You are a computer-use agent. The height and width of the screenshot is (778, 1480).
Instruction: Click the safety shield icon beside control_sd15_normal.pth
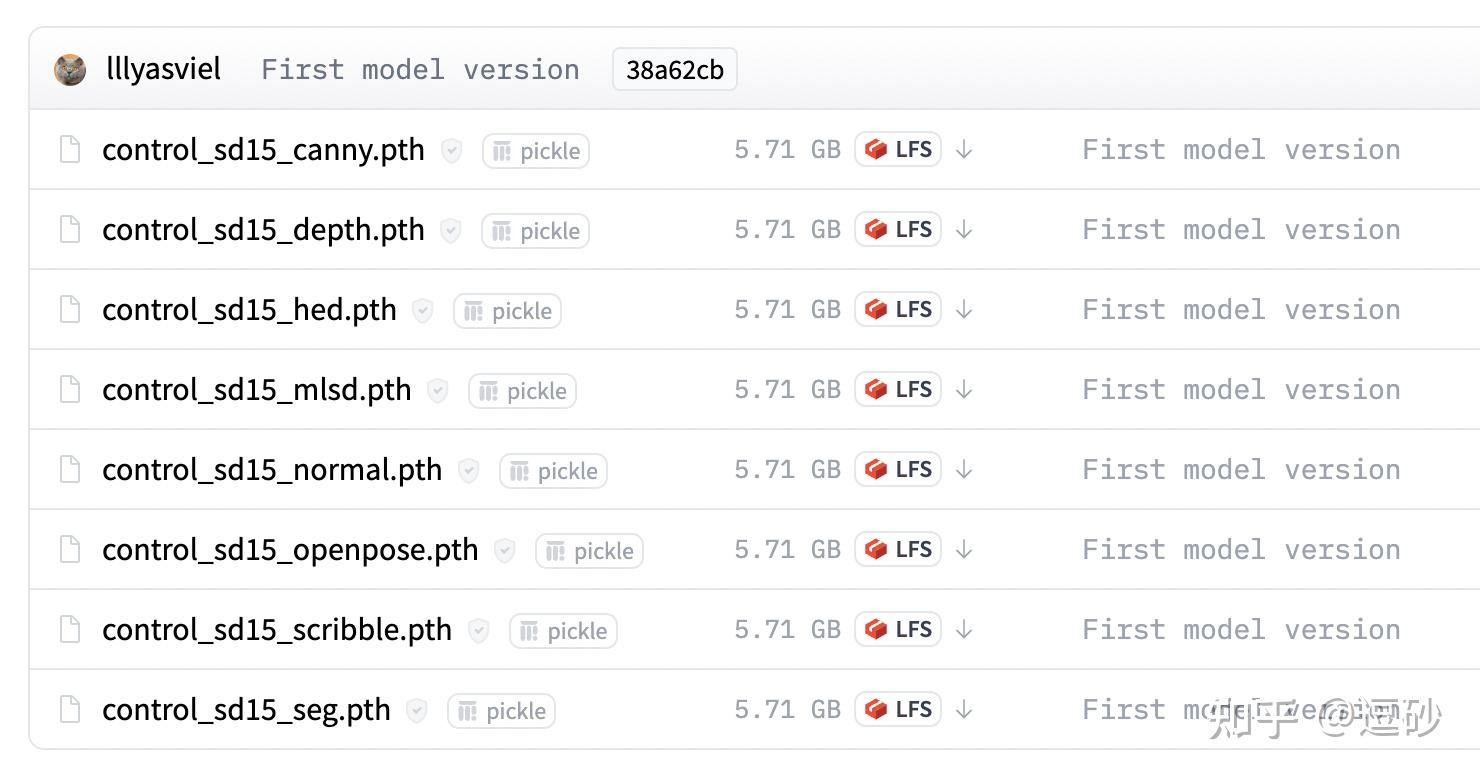(x=469, y=470)
